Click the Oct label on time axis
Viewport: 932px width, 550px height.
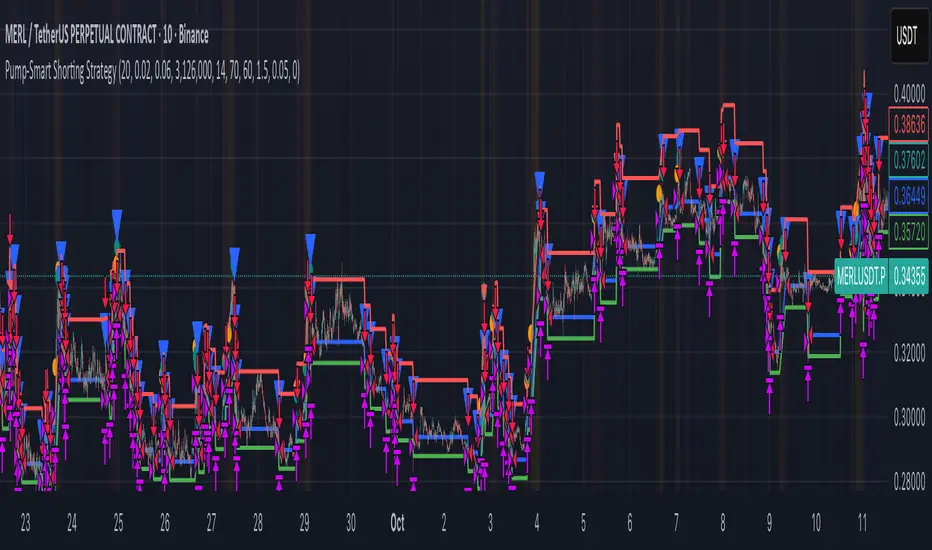pos(397,523)
